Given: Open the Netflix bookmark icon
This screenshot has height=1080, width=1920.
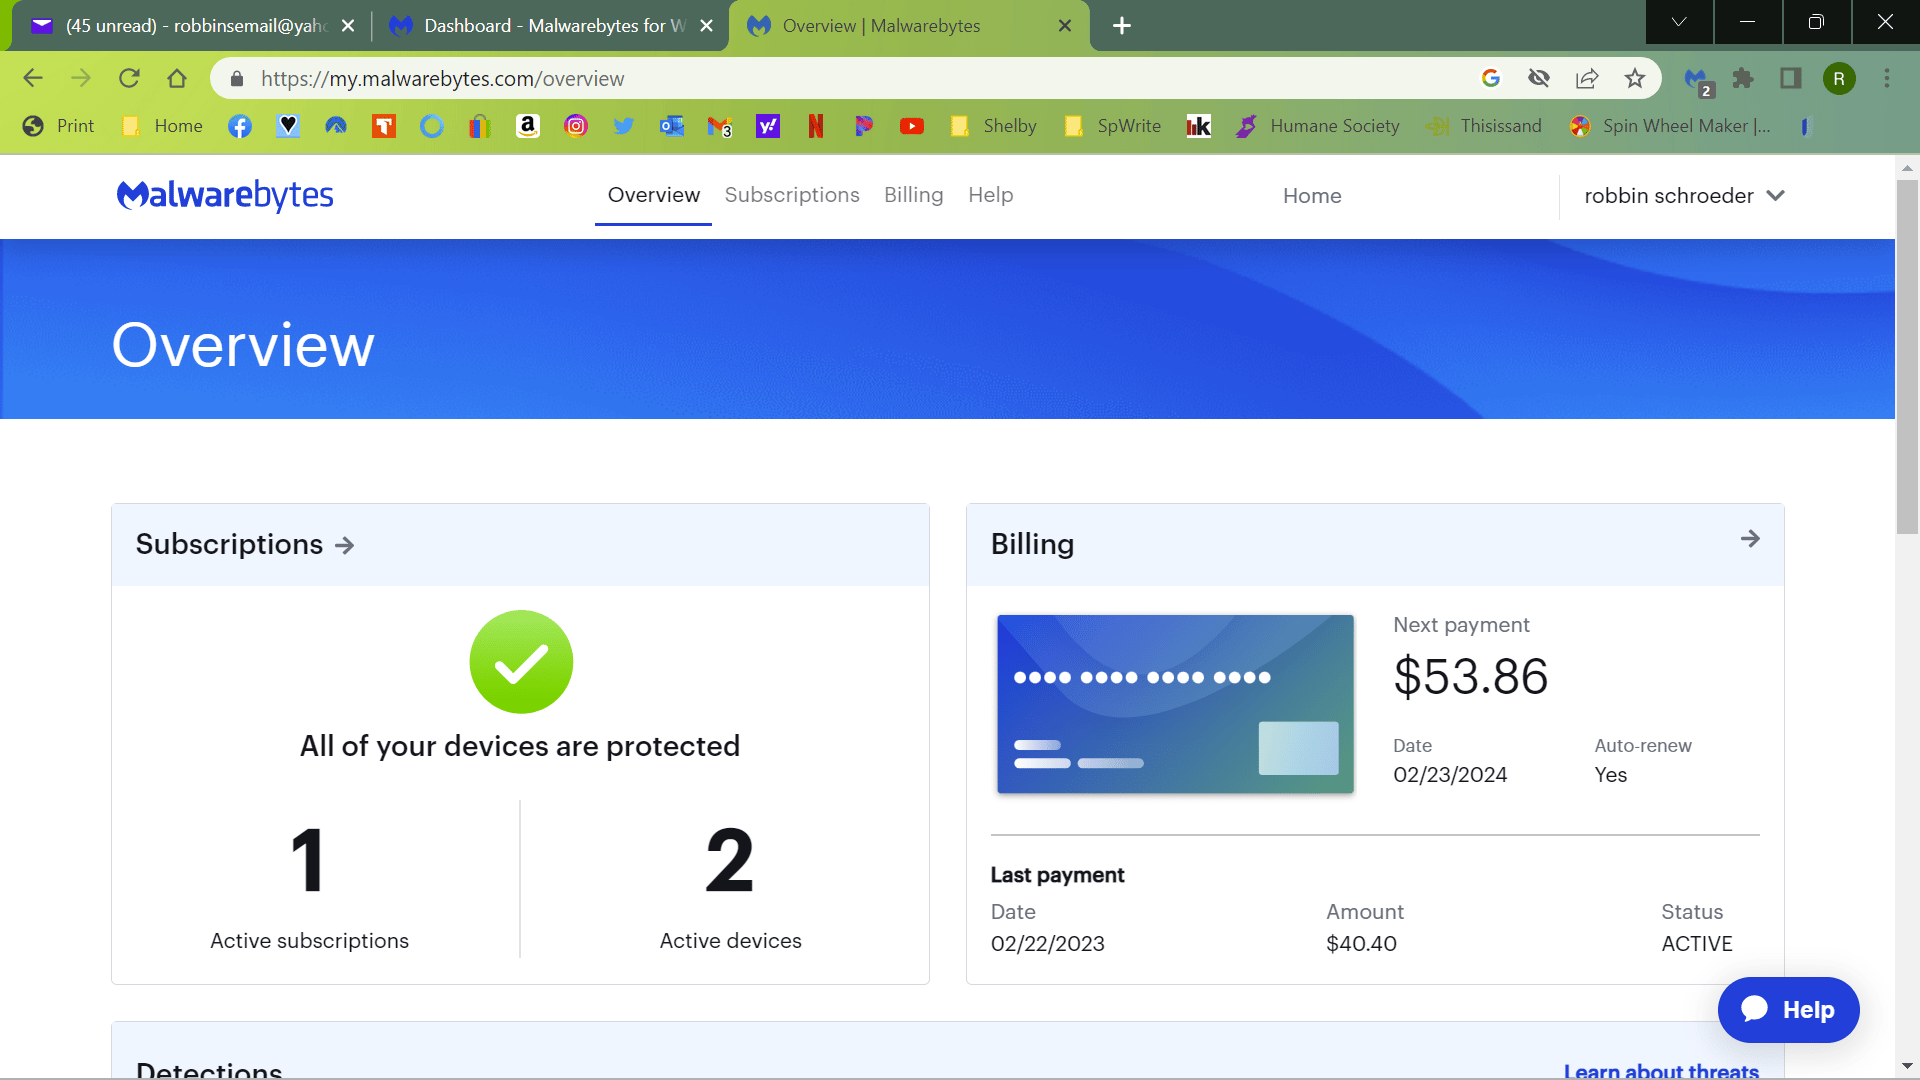Looking at the screenshot, I should tap(816, 126).
